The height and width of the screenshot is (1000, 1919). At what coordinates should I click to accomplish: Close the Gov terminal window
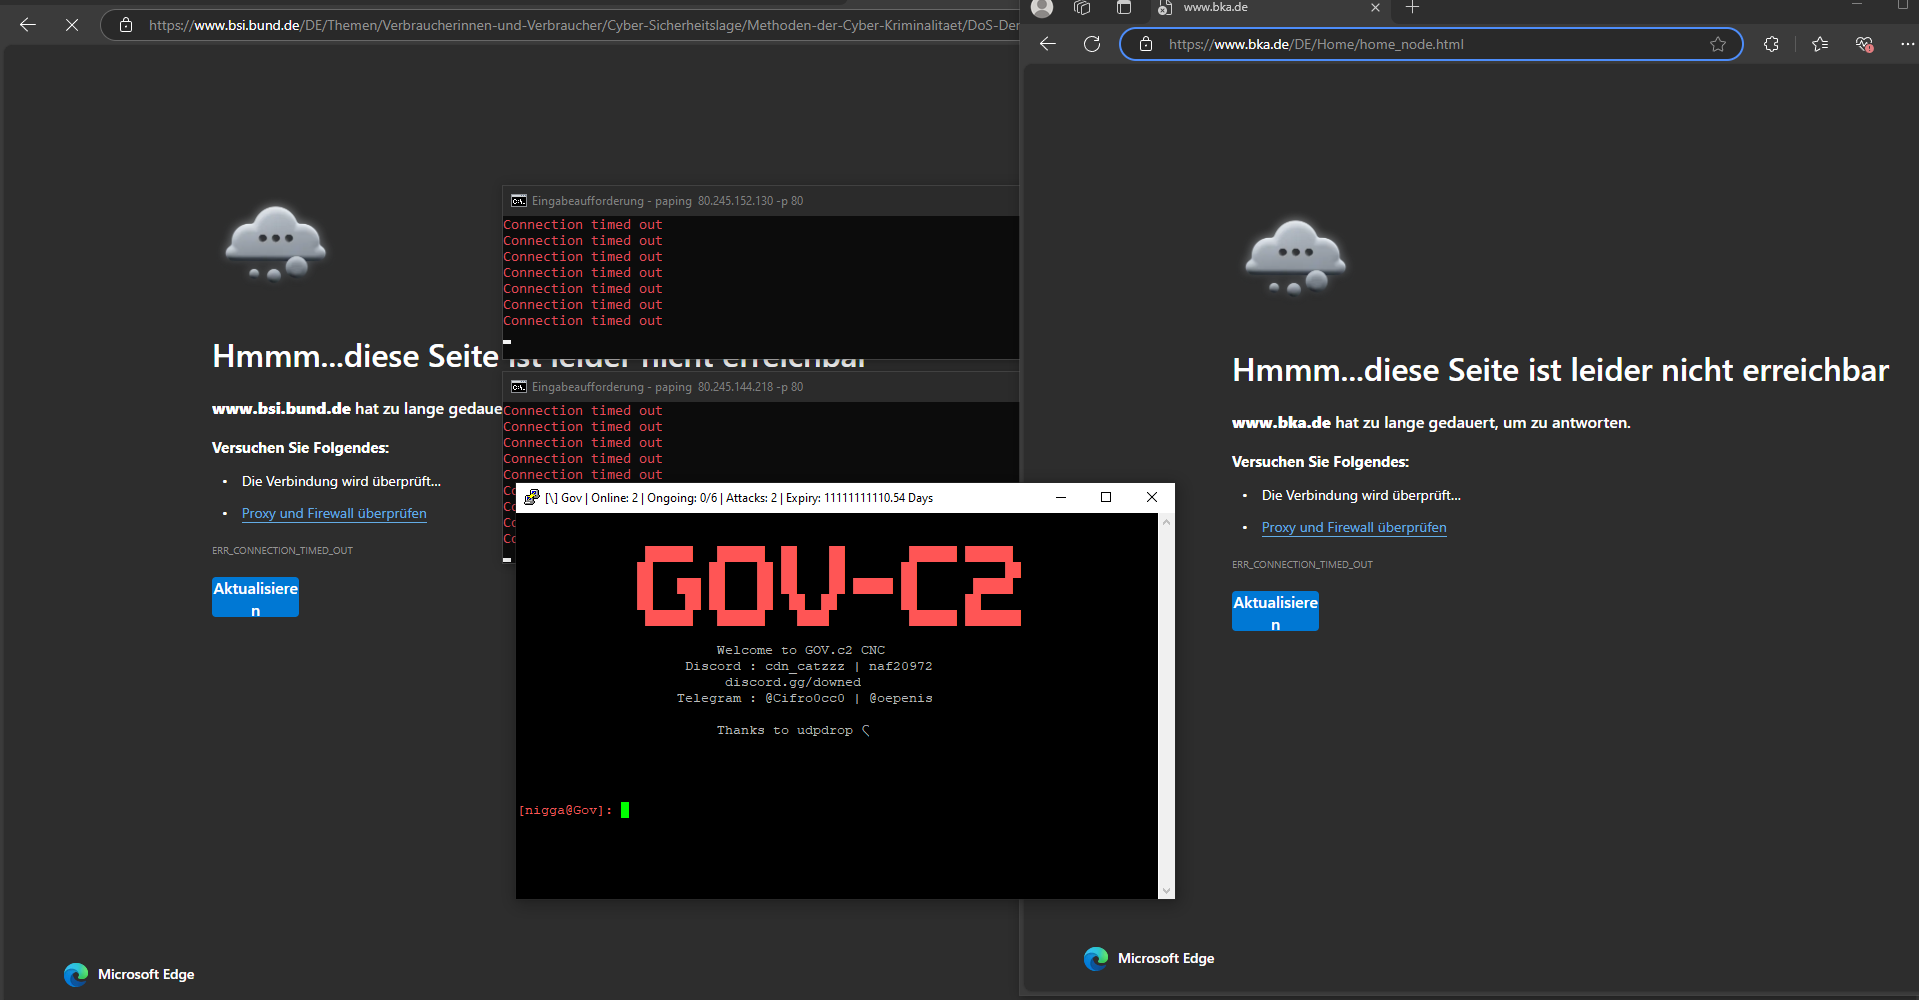pyautogui.click(x=1152, y=497)
